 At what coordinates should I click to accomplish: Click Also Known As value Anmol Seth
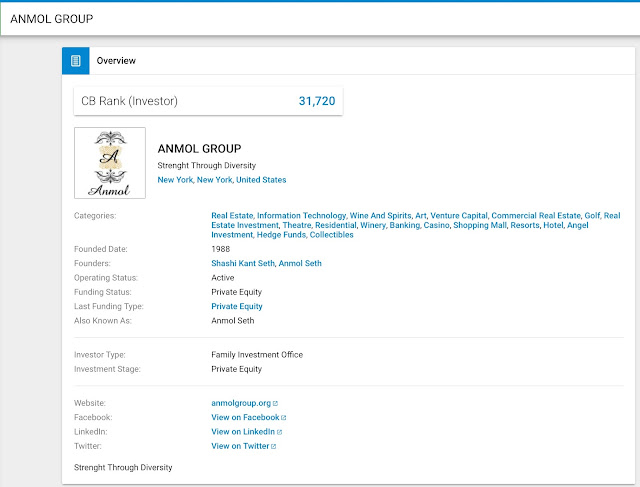pyautogui.click(x=233, y=321)
